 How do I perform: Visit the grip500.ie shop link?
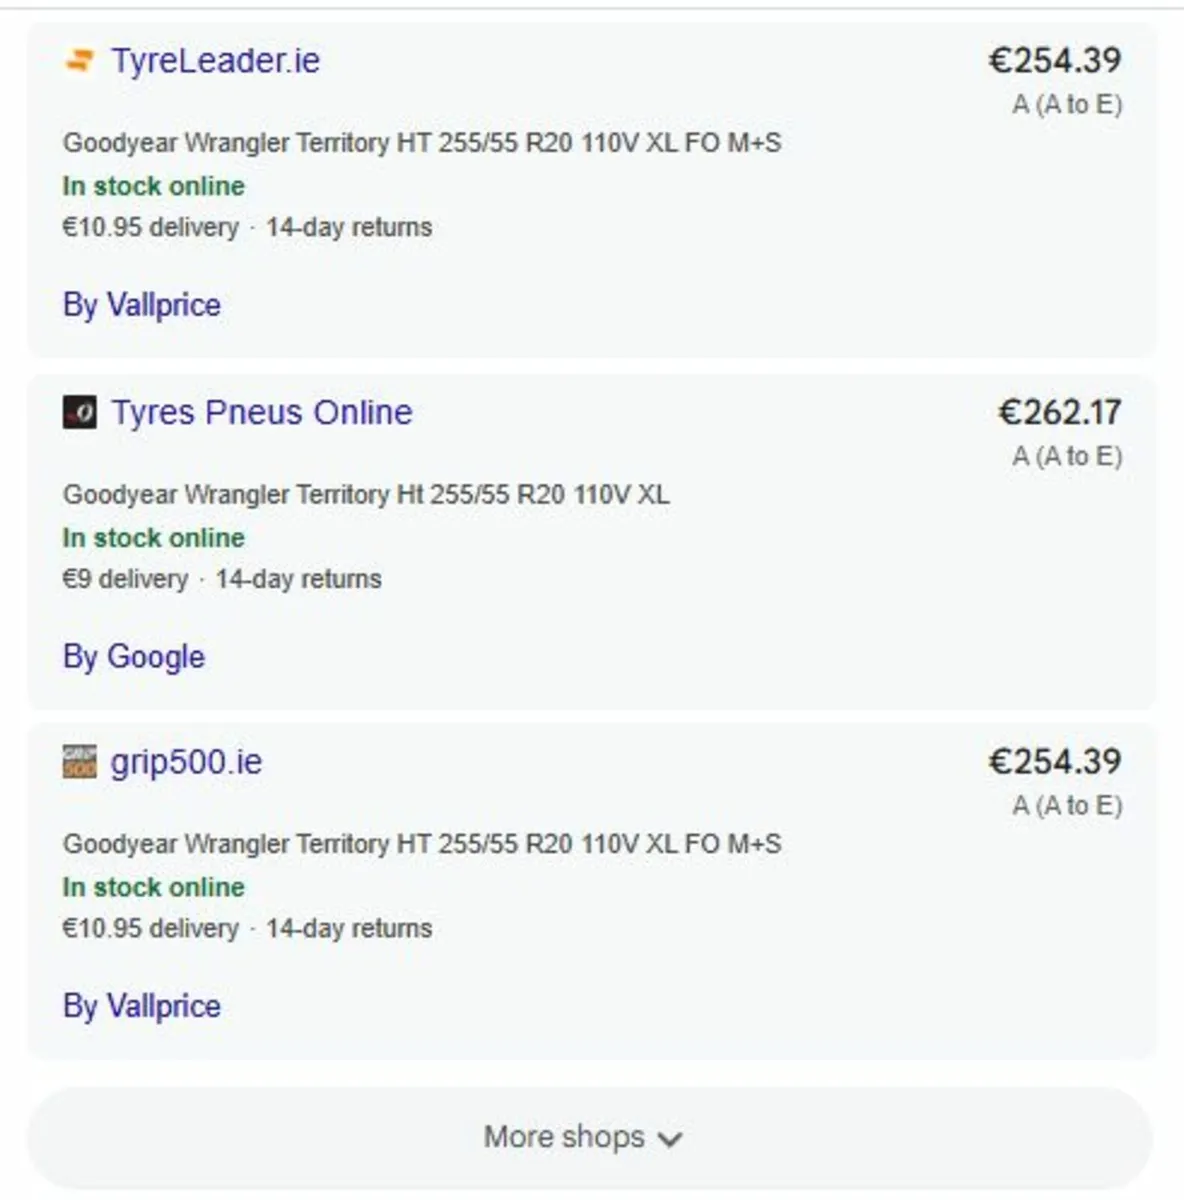pyautogui.click(x=186, y=762)
